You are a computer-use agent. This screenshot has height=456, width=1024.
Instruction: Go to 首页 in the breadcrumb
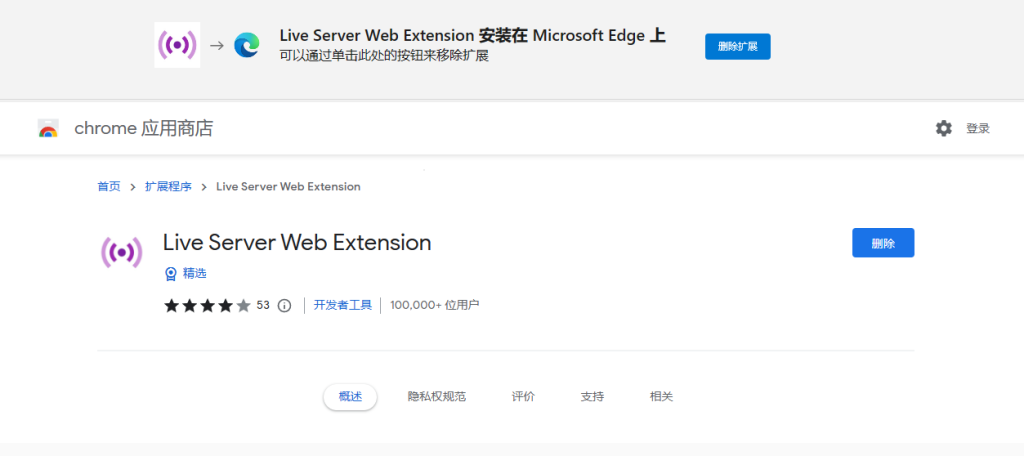[x=109, y=187]
